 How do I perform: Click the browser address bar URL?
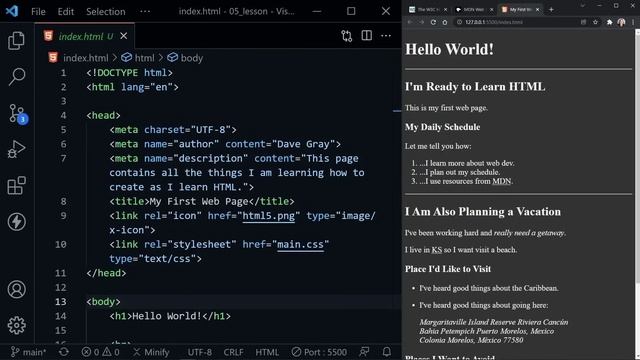pos(494,22)
